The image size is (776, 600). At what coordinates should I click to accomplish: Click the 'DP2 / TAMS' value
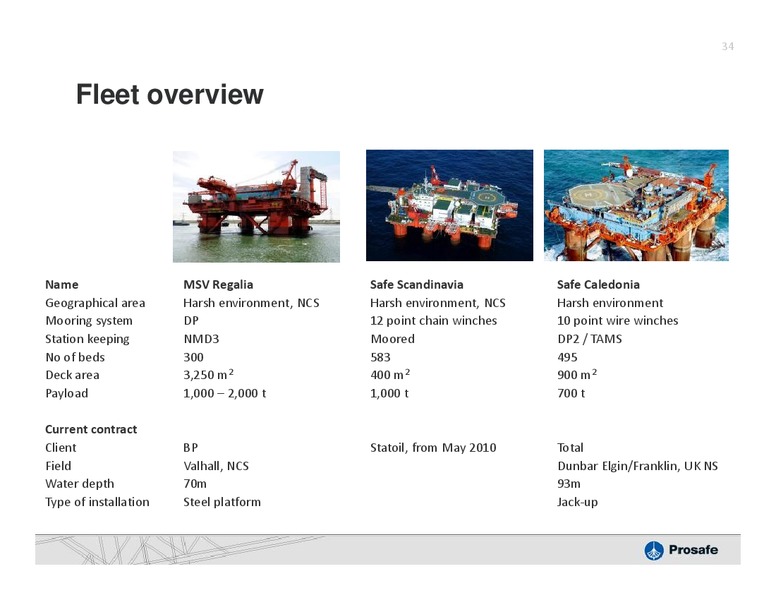pyautogui.click(x=589, y=339)
